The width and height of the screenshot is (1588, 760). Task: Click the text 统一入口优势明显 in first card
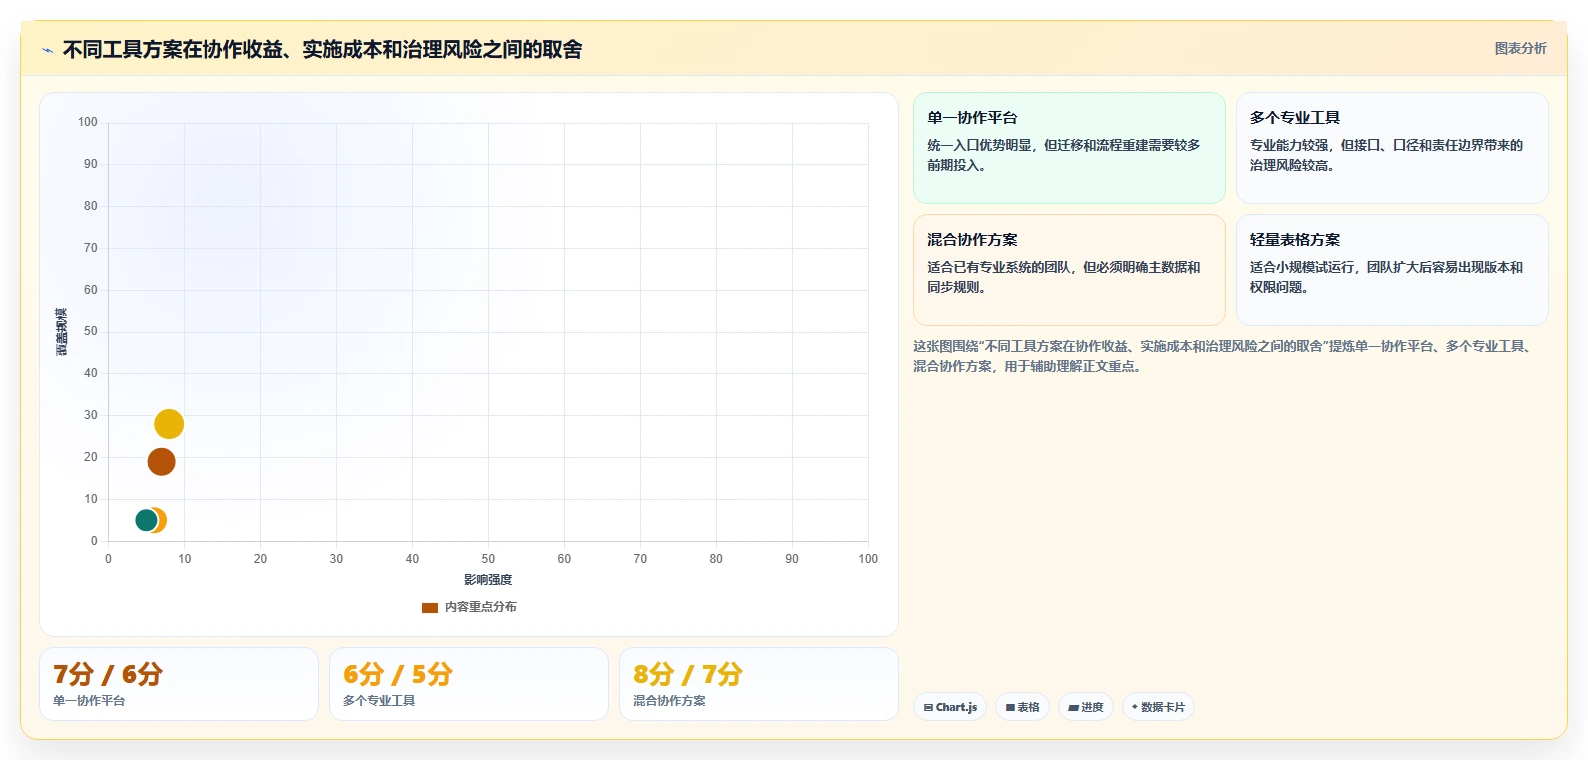pyautogui.click(x=979, y=145)
